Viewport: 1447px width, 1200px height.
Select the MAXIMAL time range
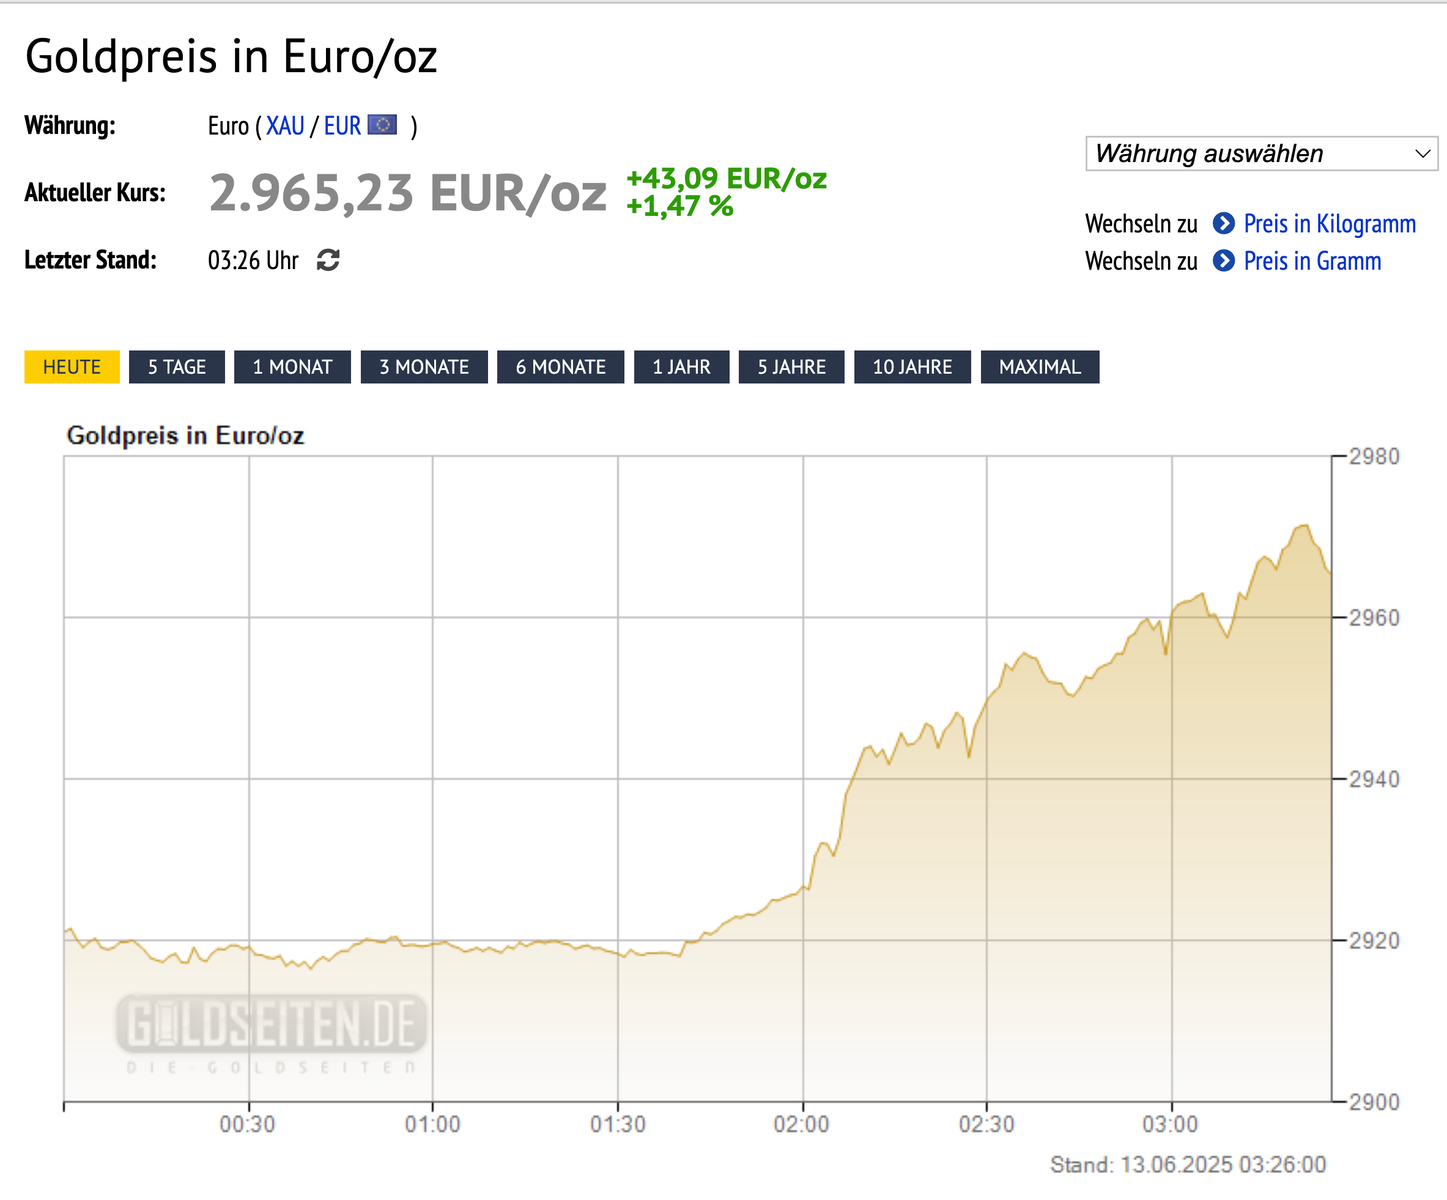1040,367
